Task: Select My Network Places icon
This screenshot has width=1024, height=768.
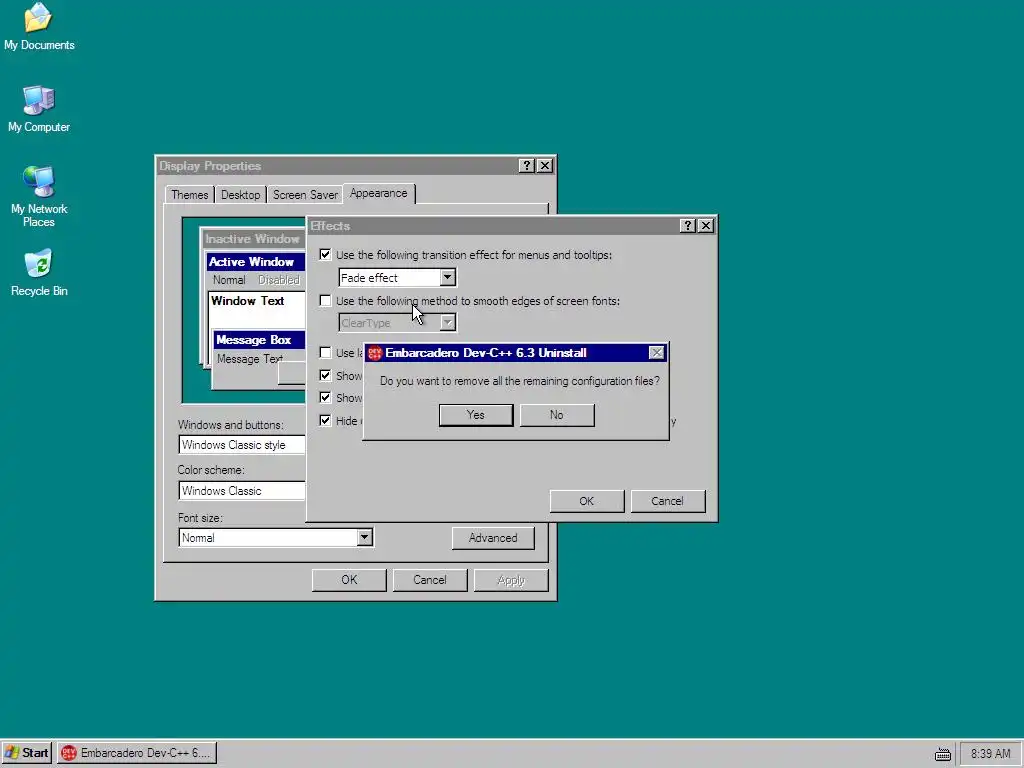Action: [x=39, y=196]
